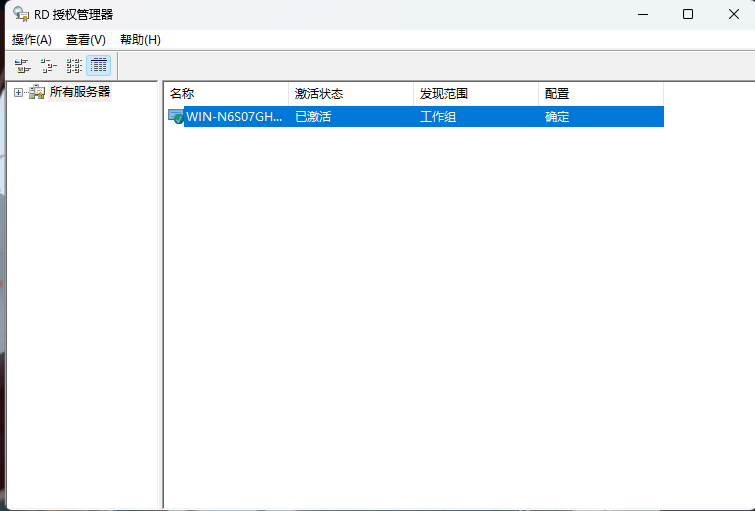Select the 所有服务器 tree label
The image size is (755, 511).
80,92
